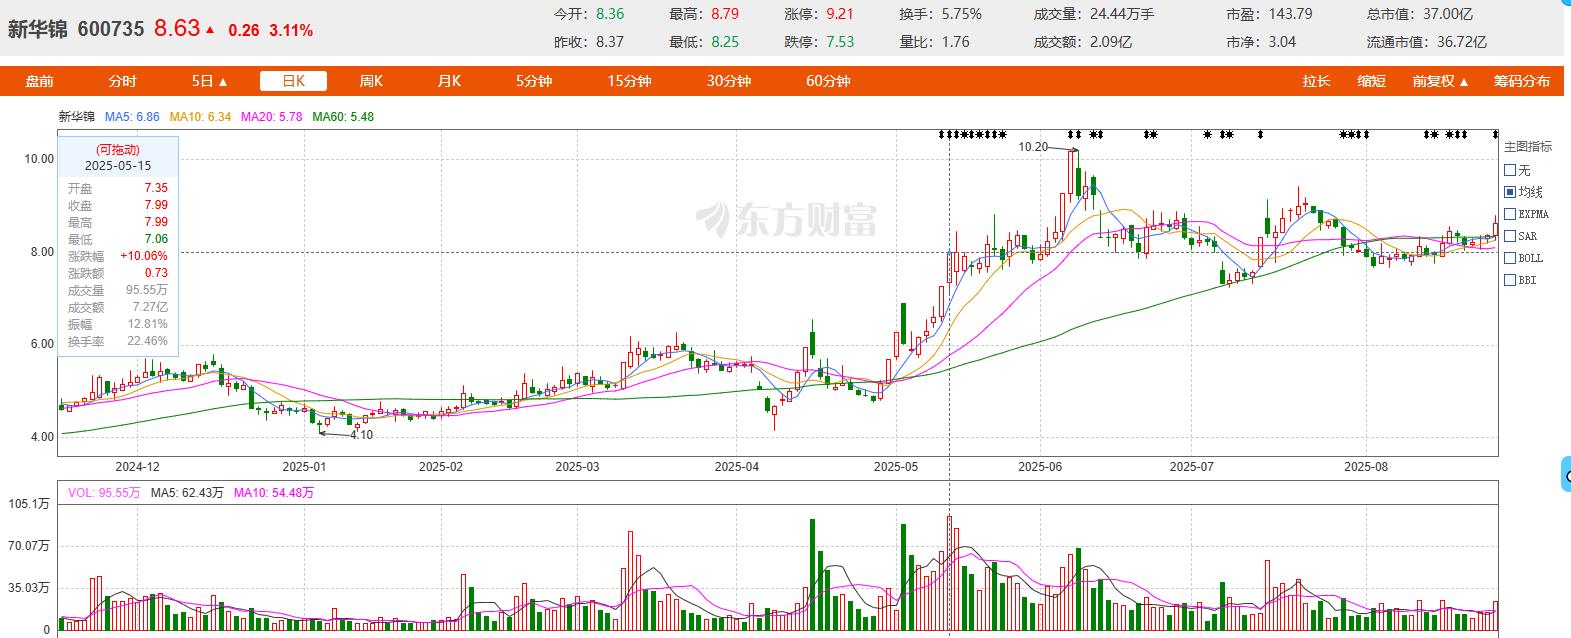
Task: Click the MA60: 5.48 legend label
Action: click(x=343, y=117)
